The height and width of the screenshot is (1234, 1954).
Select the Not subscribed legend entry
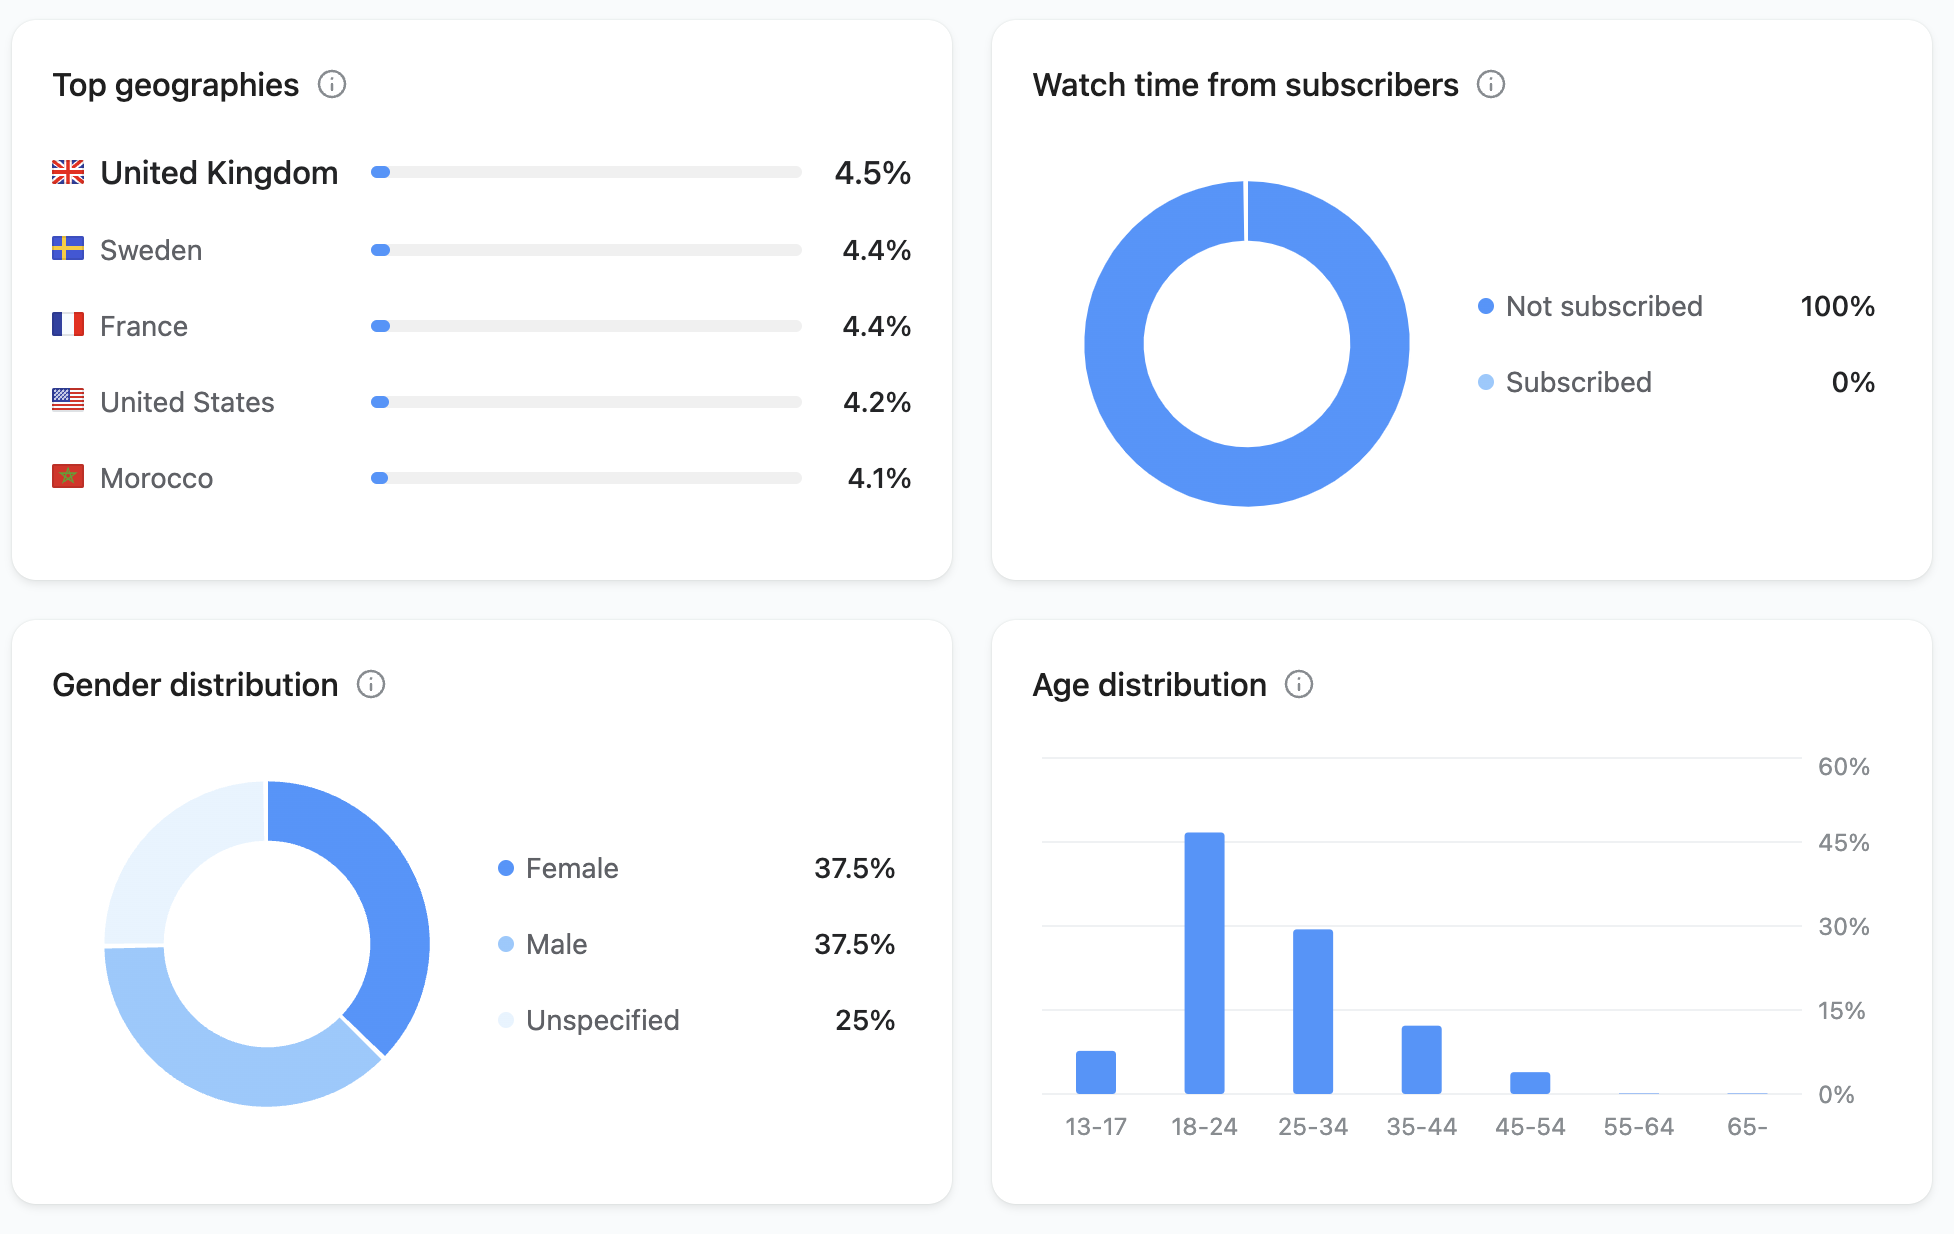(1603, 306)
